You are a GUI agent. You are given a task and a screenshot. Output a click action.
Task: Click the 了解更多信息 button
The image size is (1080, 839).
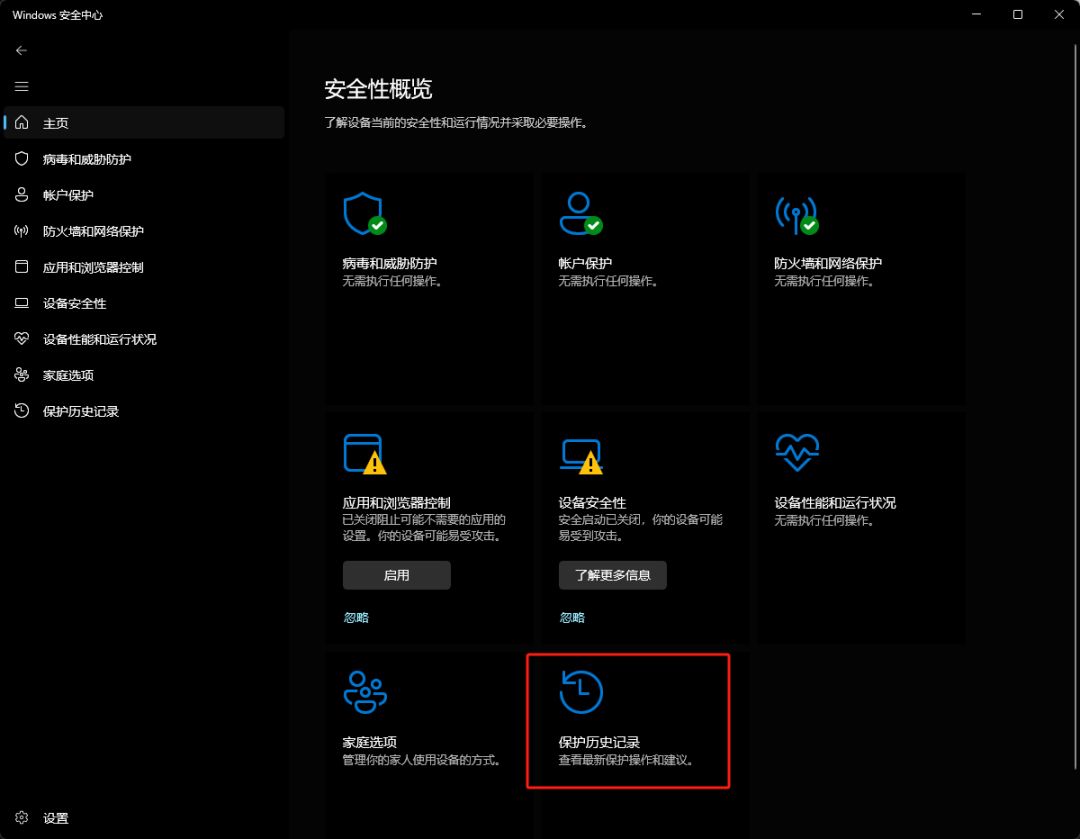(x=612, y=574)
